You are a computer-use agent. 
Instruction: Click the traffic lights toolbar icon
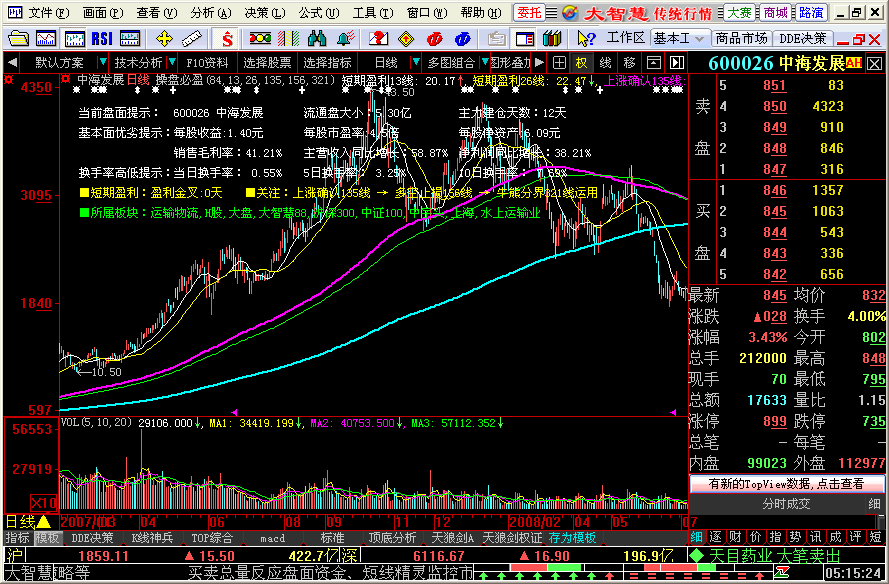tap(260, 39)
